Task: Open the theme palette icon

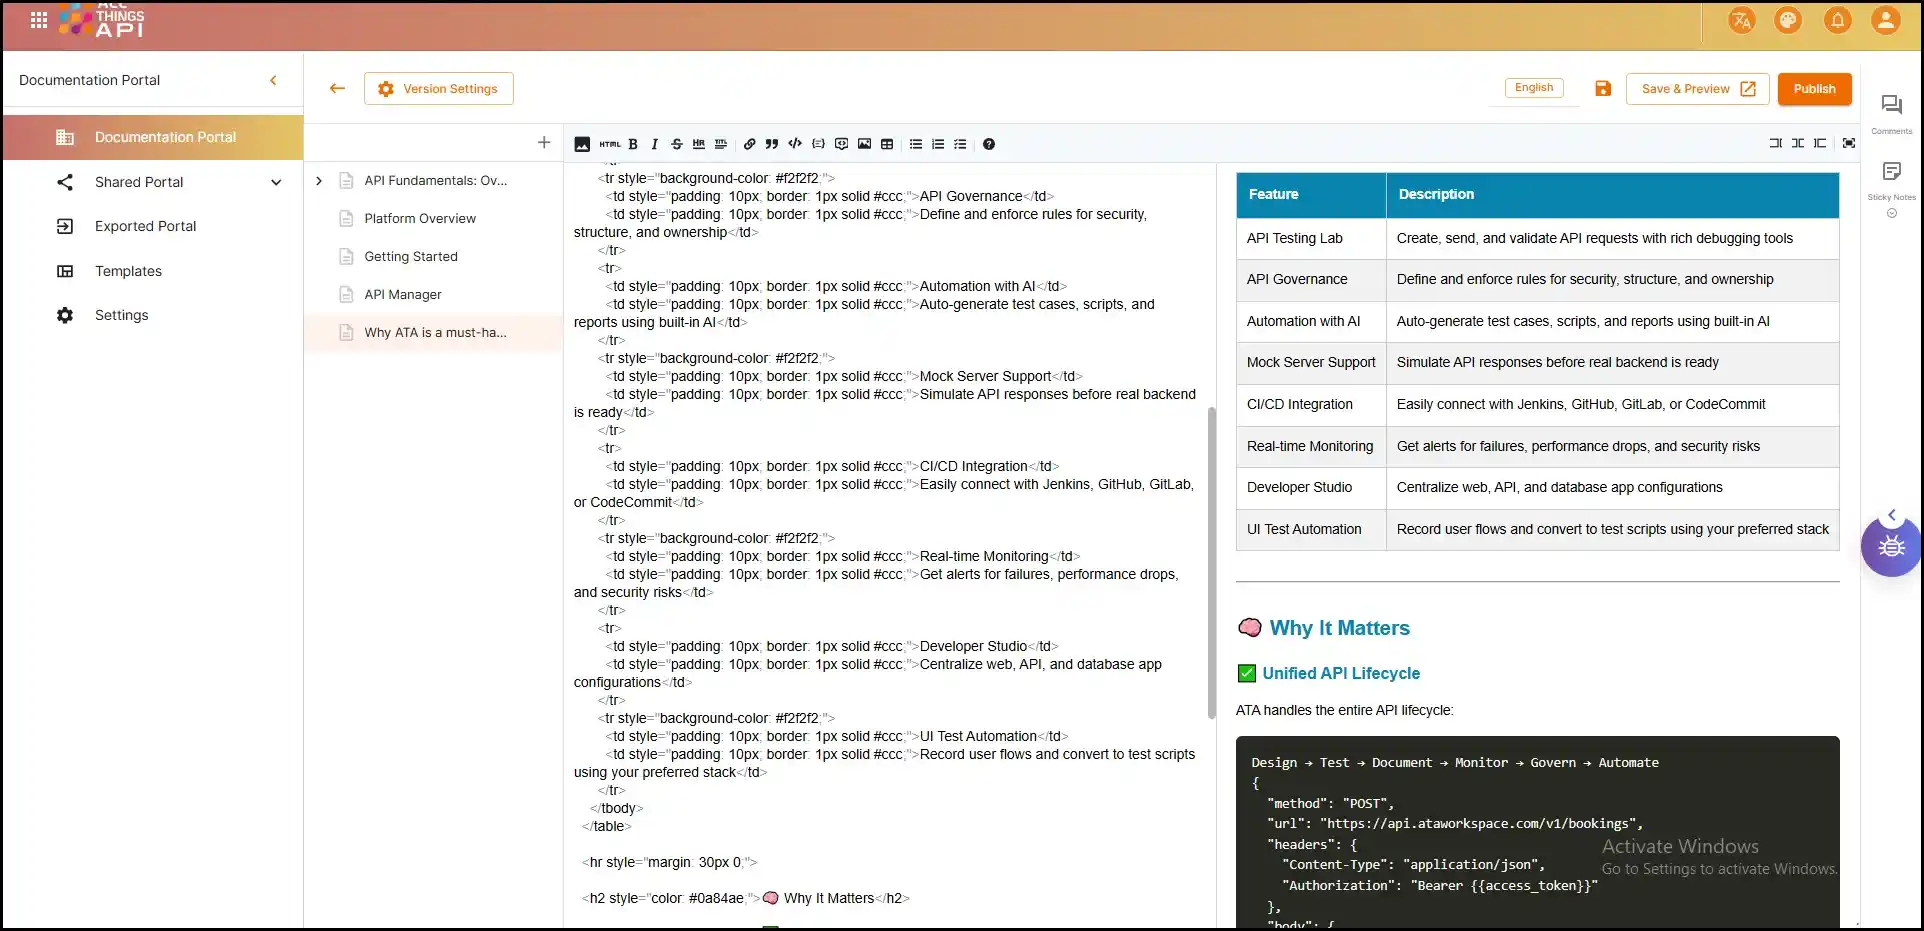Action: 1788,20
